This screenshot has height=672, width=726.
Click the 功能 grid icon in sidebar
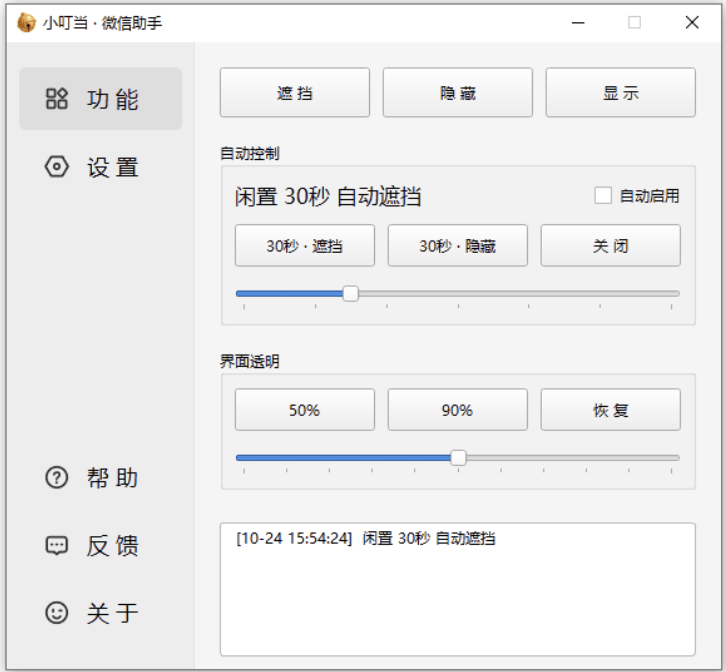pos(57,99)
